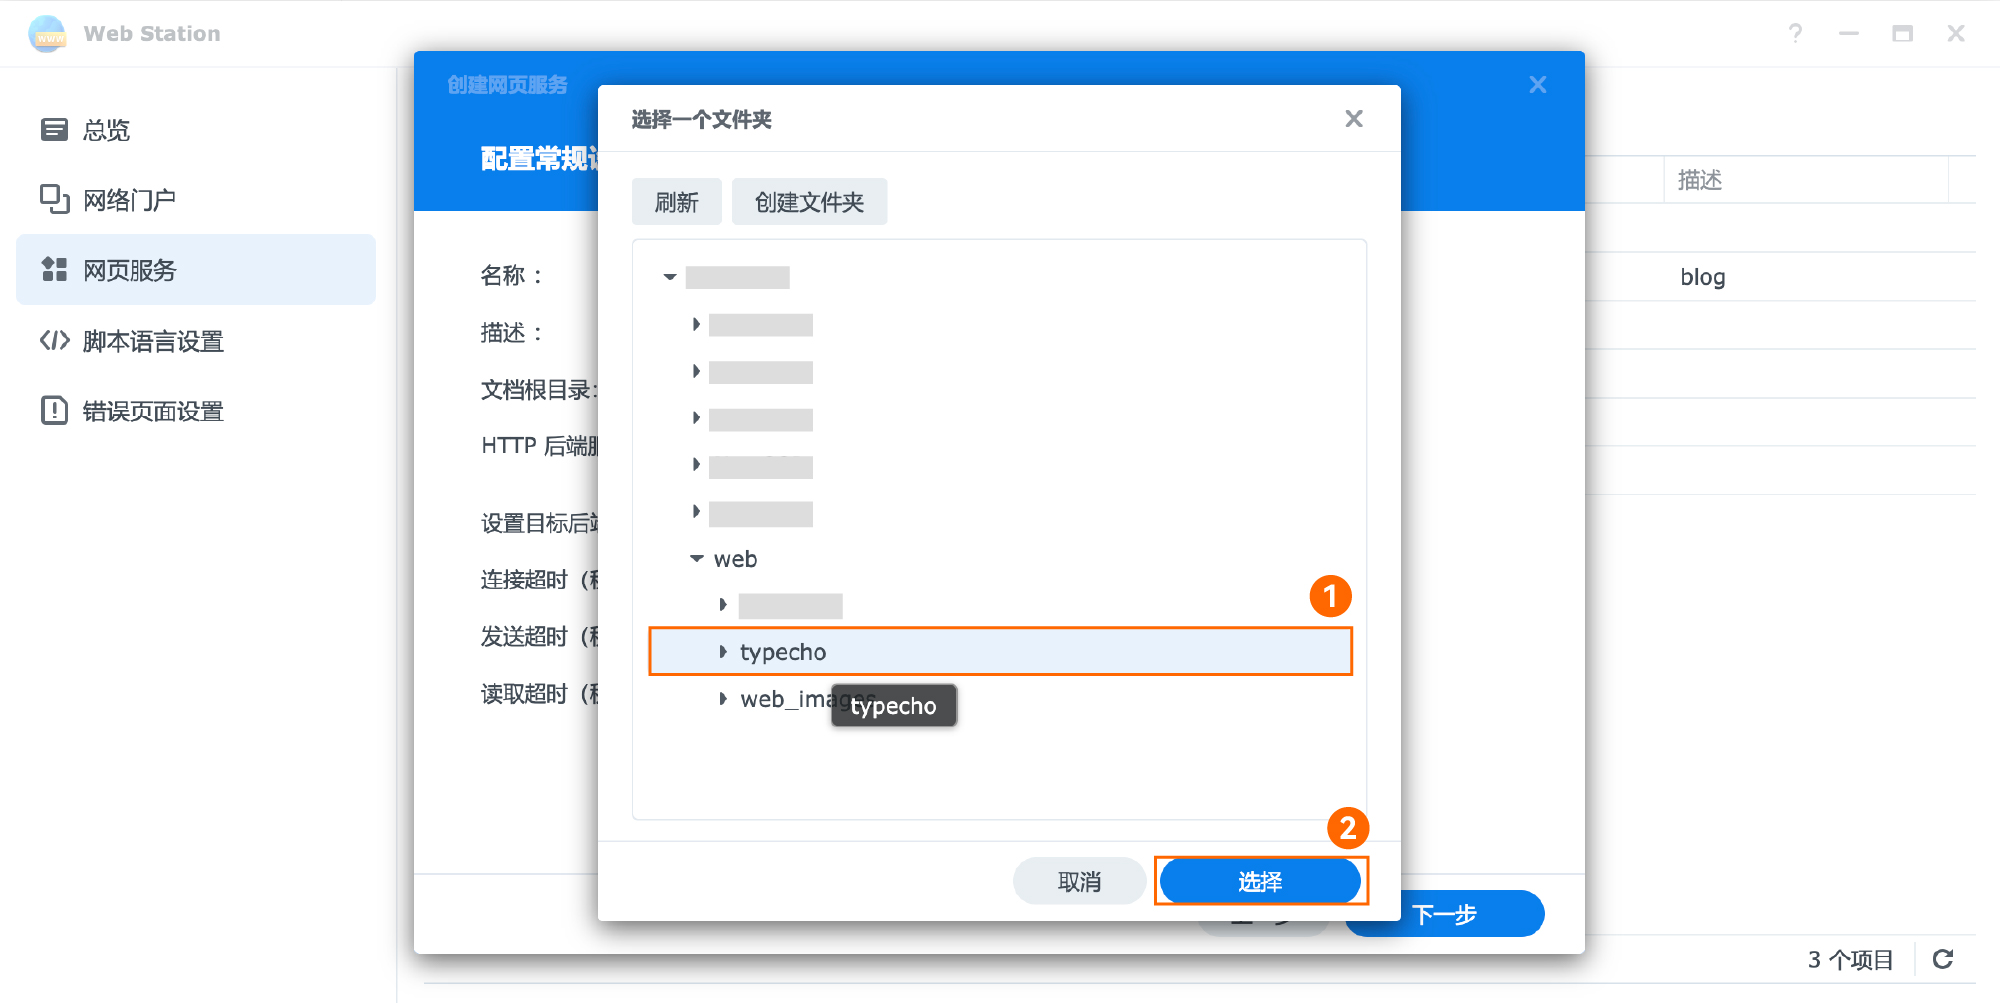Click the Web Station app logo icon
The width and height of the screenshot is (2000, 1003).
point(47,34)
